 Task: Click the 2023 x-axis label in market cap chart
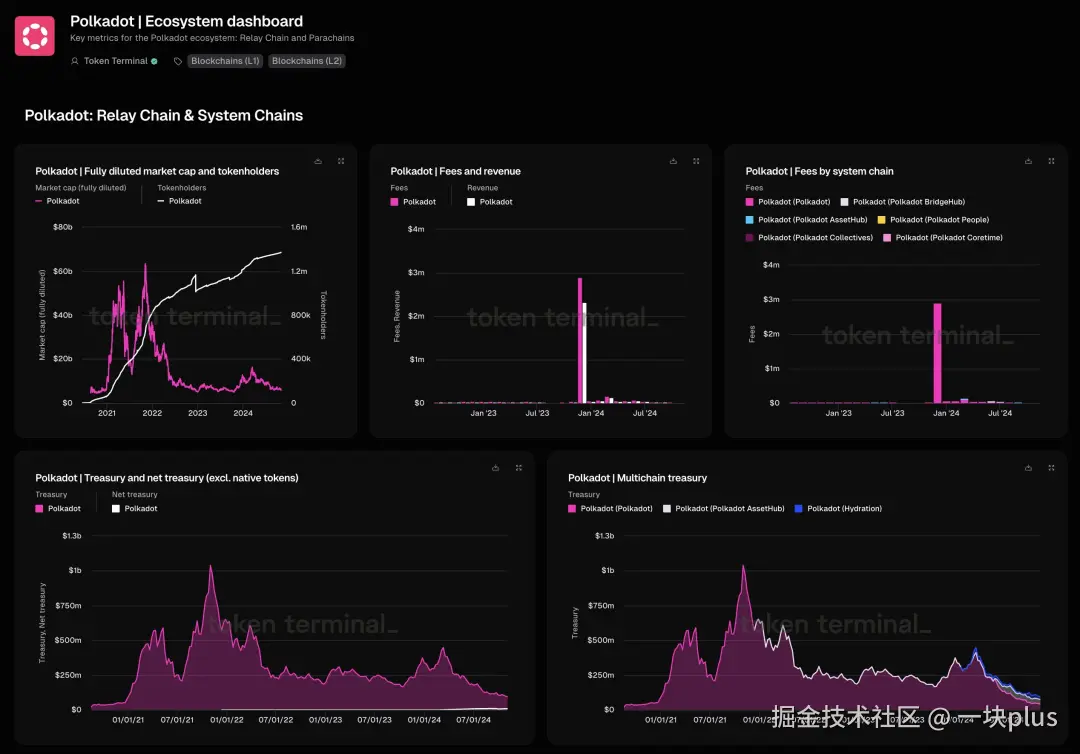pos(198,413)
